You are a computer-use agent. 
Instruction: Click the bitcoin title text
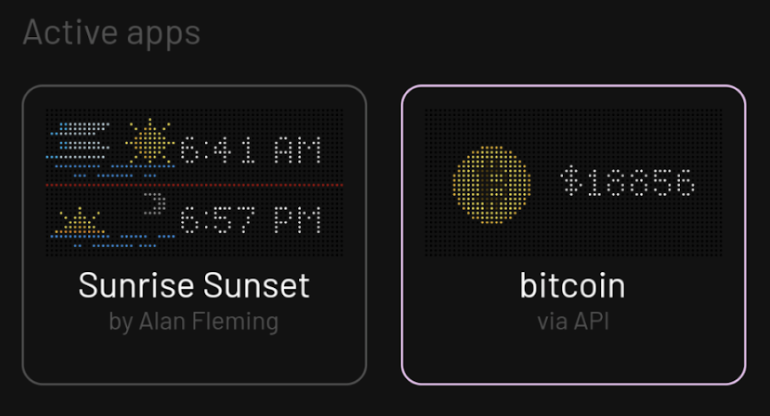573,286
